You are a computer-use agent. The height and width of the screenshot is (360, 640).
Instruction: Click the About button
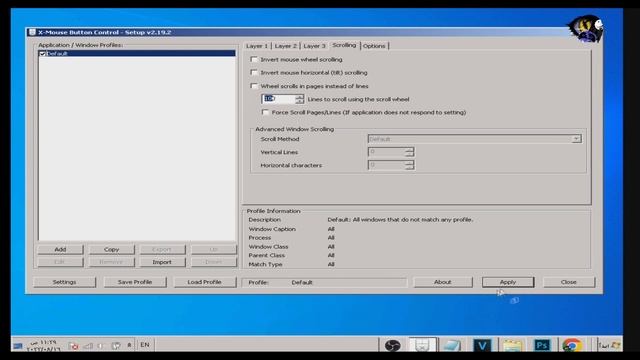point(443,282)
